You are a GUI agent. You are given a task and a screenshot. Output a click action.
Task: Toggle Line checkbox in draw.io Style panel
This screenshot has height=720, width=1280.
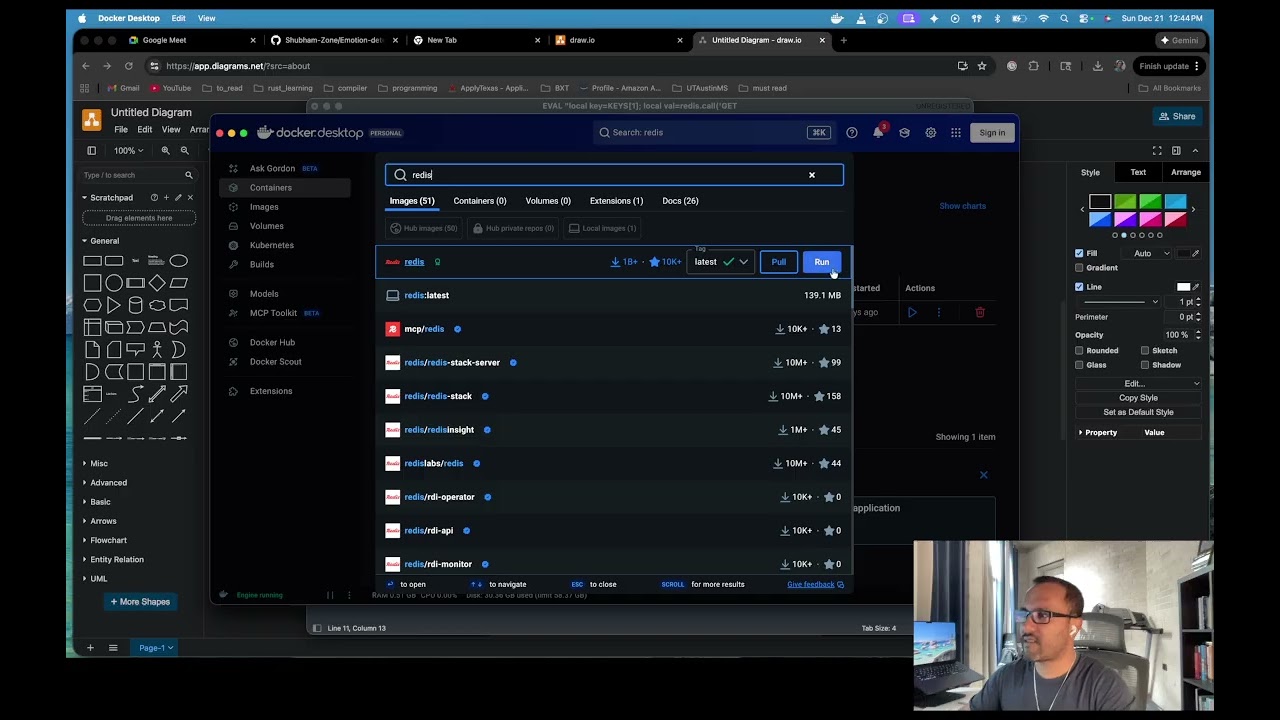(1079, 287)
